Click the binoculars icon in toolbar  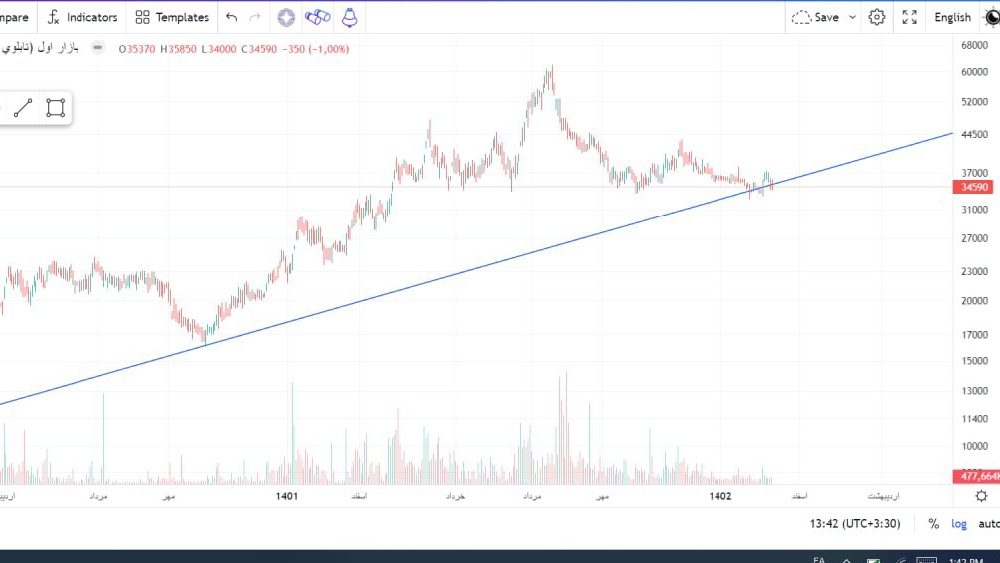pos(318,17)
